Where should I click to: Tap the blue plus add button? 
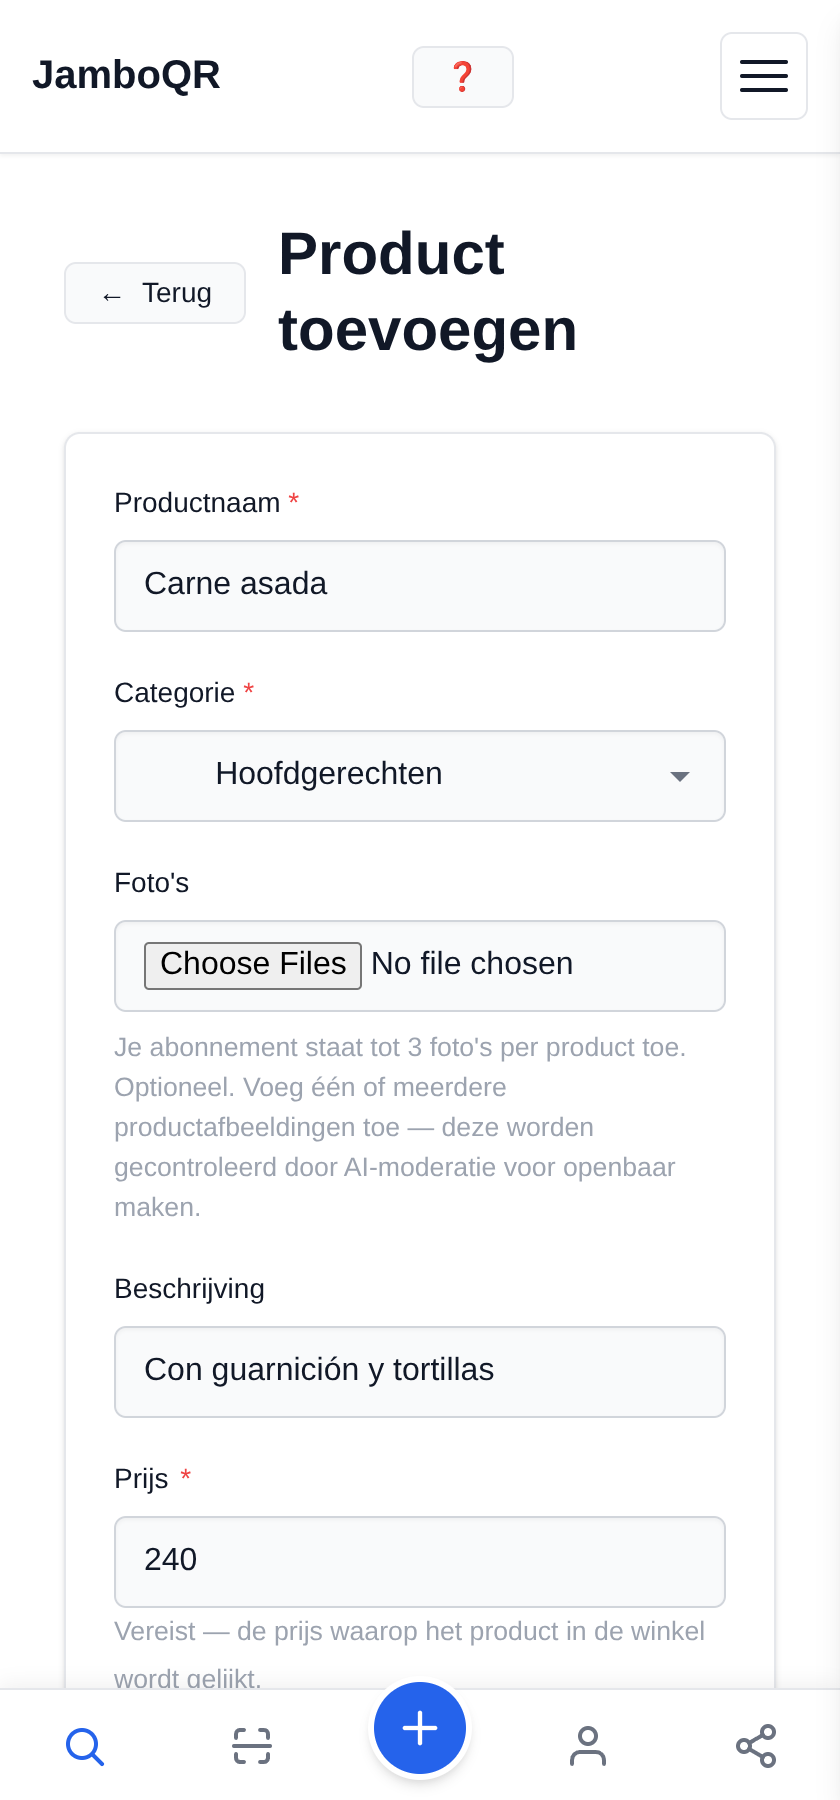420,1728
